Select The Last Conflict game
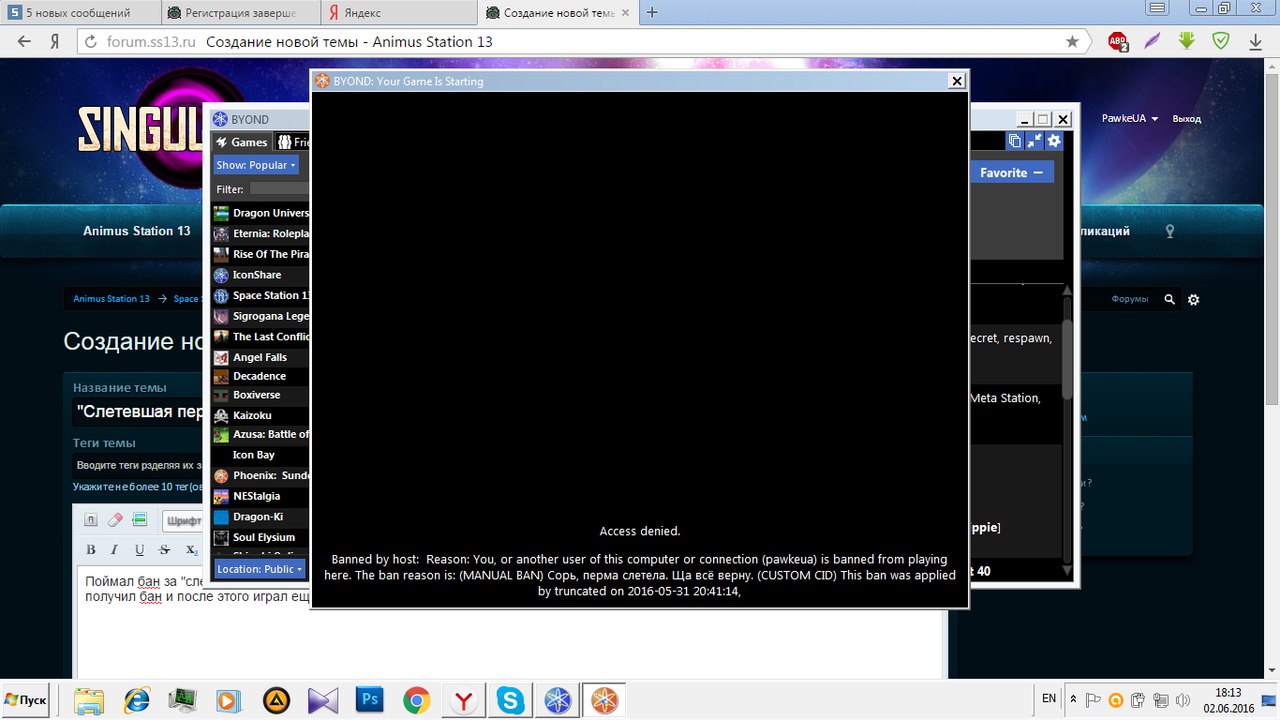The width and height of the screenshot is (1280, 720). point(261,336)
